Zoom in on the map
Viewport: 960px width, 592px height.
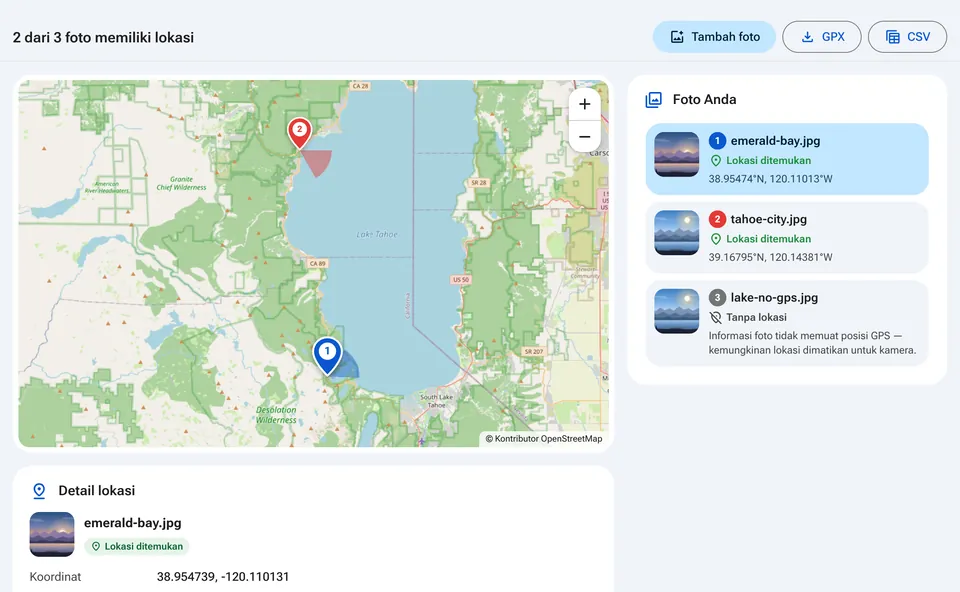pyautogui.click(x=585, y=104)
